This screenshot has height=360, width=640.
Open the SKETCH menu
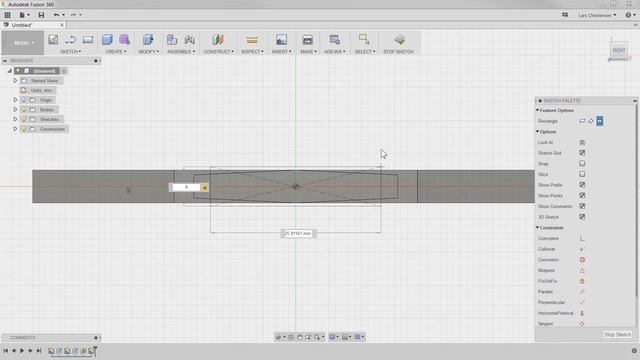(x=71, y=52)
